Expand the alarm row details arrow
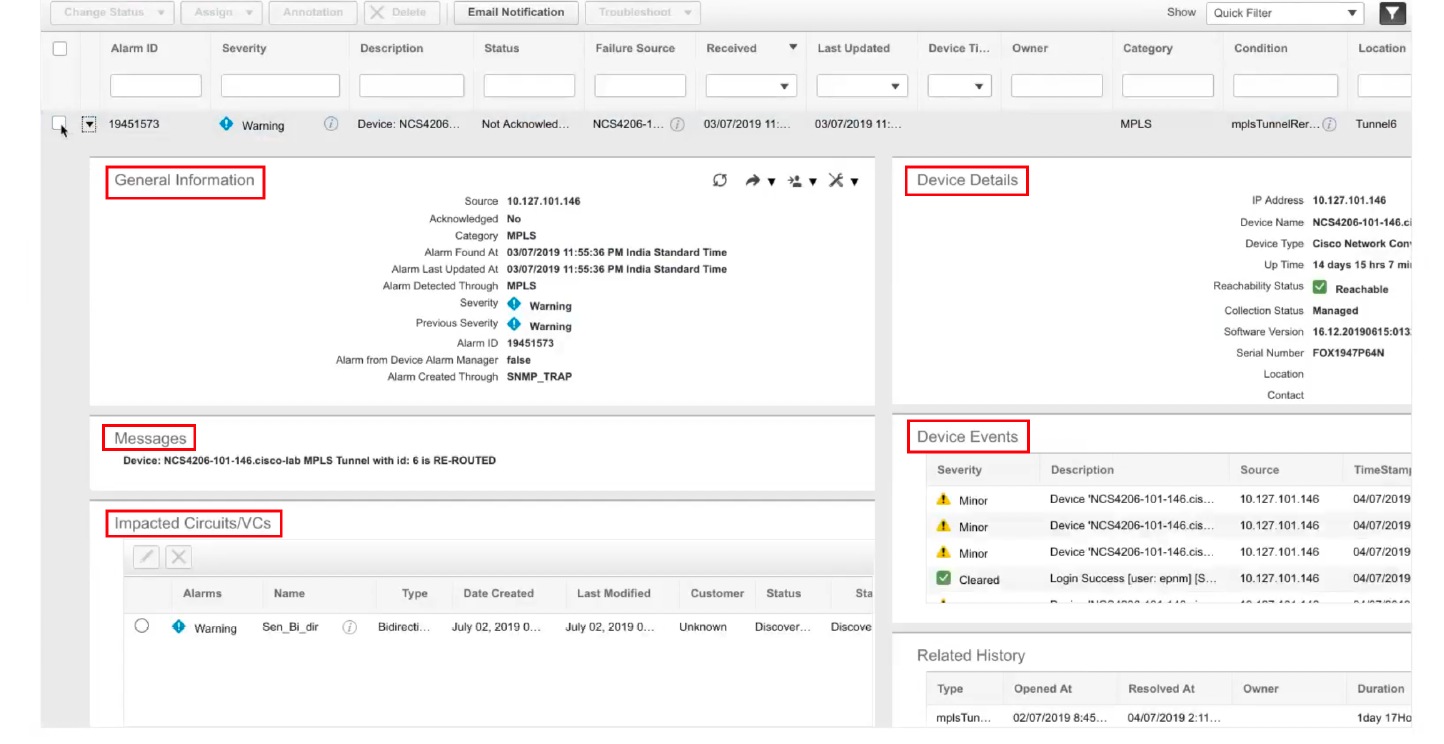The height and width of the screenshot is (744, 1444). click(x=88, y=123)
